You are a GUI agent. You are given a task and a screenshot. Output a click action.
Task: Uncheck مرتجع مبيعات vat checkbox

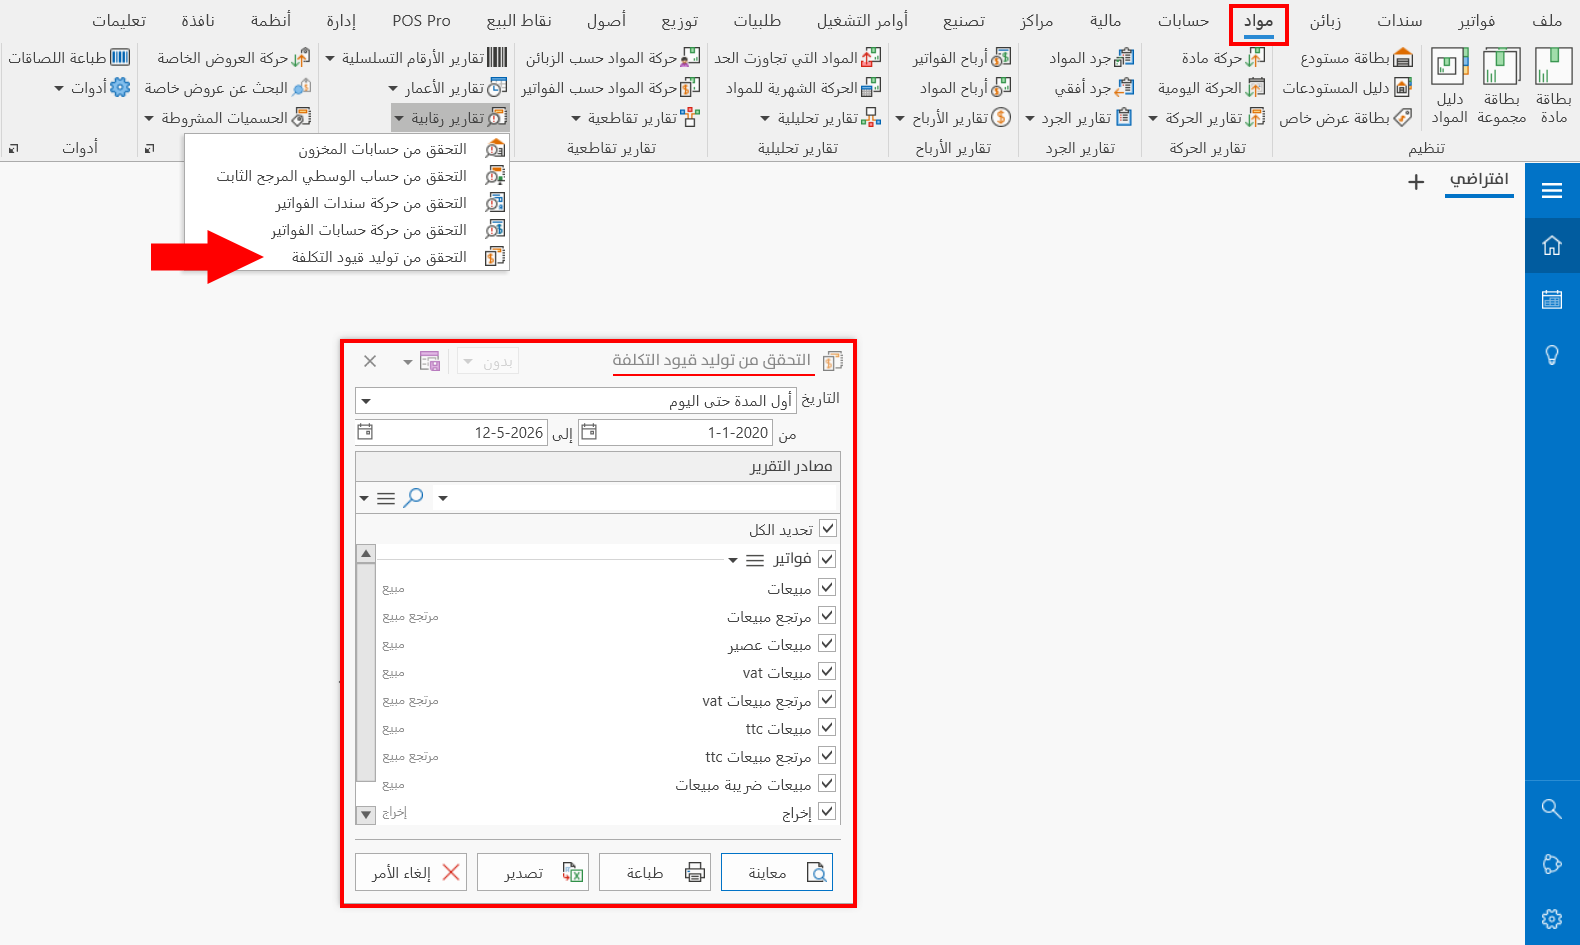(x=827, y=700)
